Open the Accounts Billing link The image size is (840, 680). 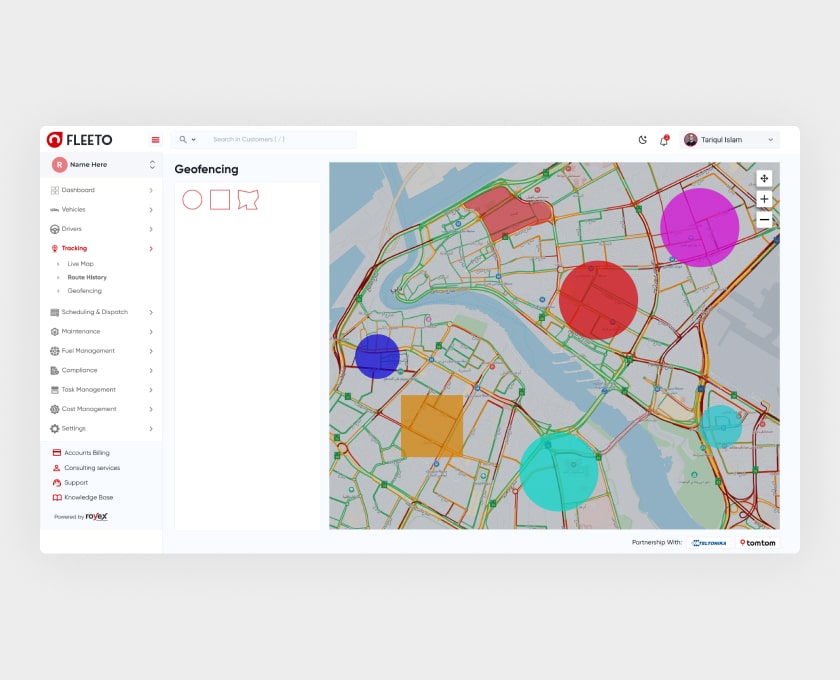point(86,453)
